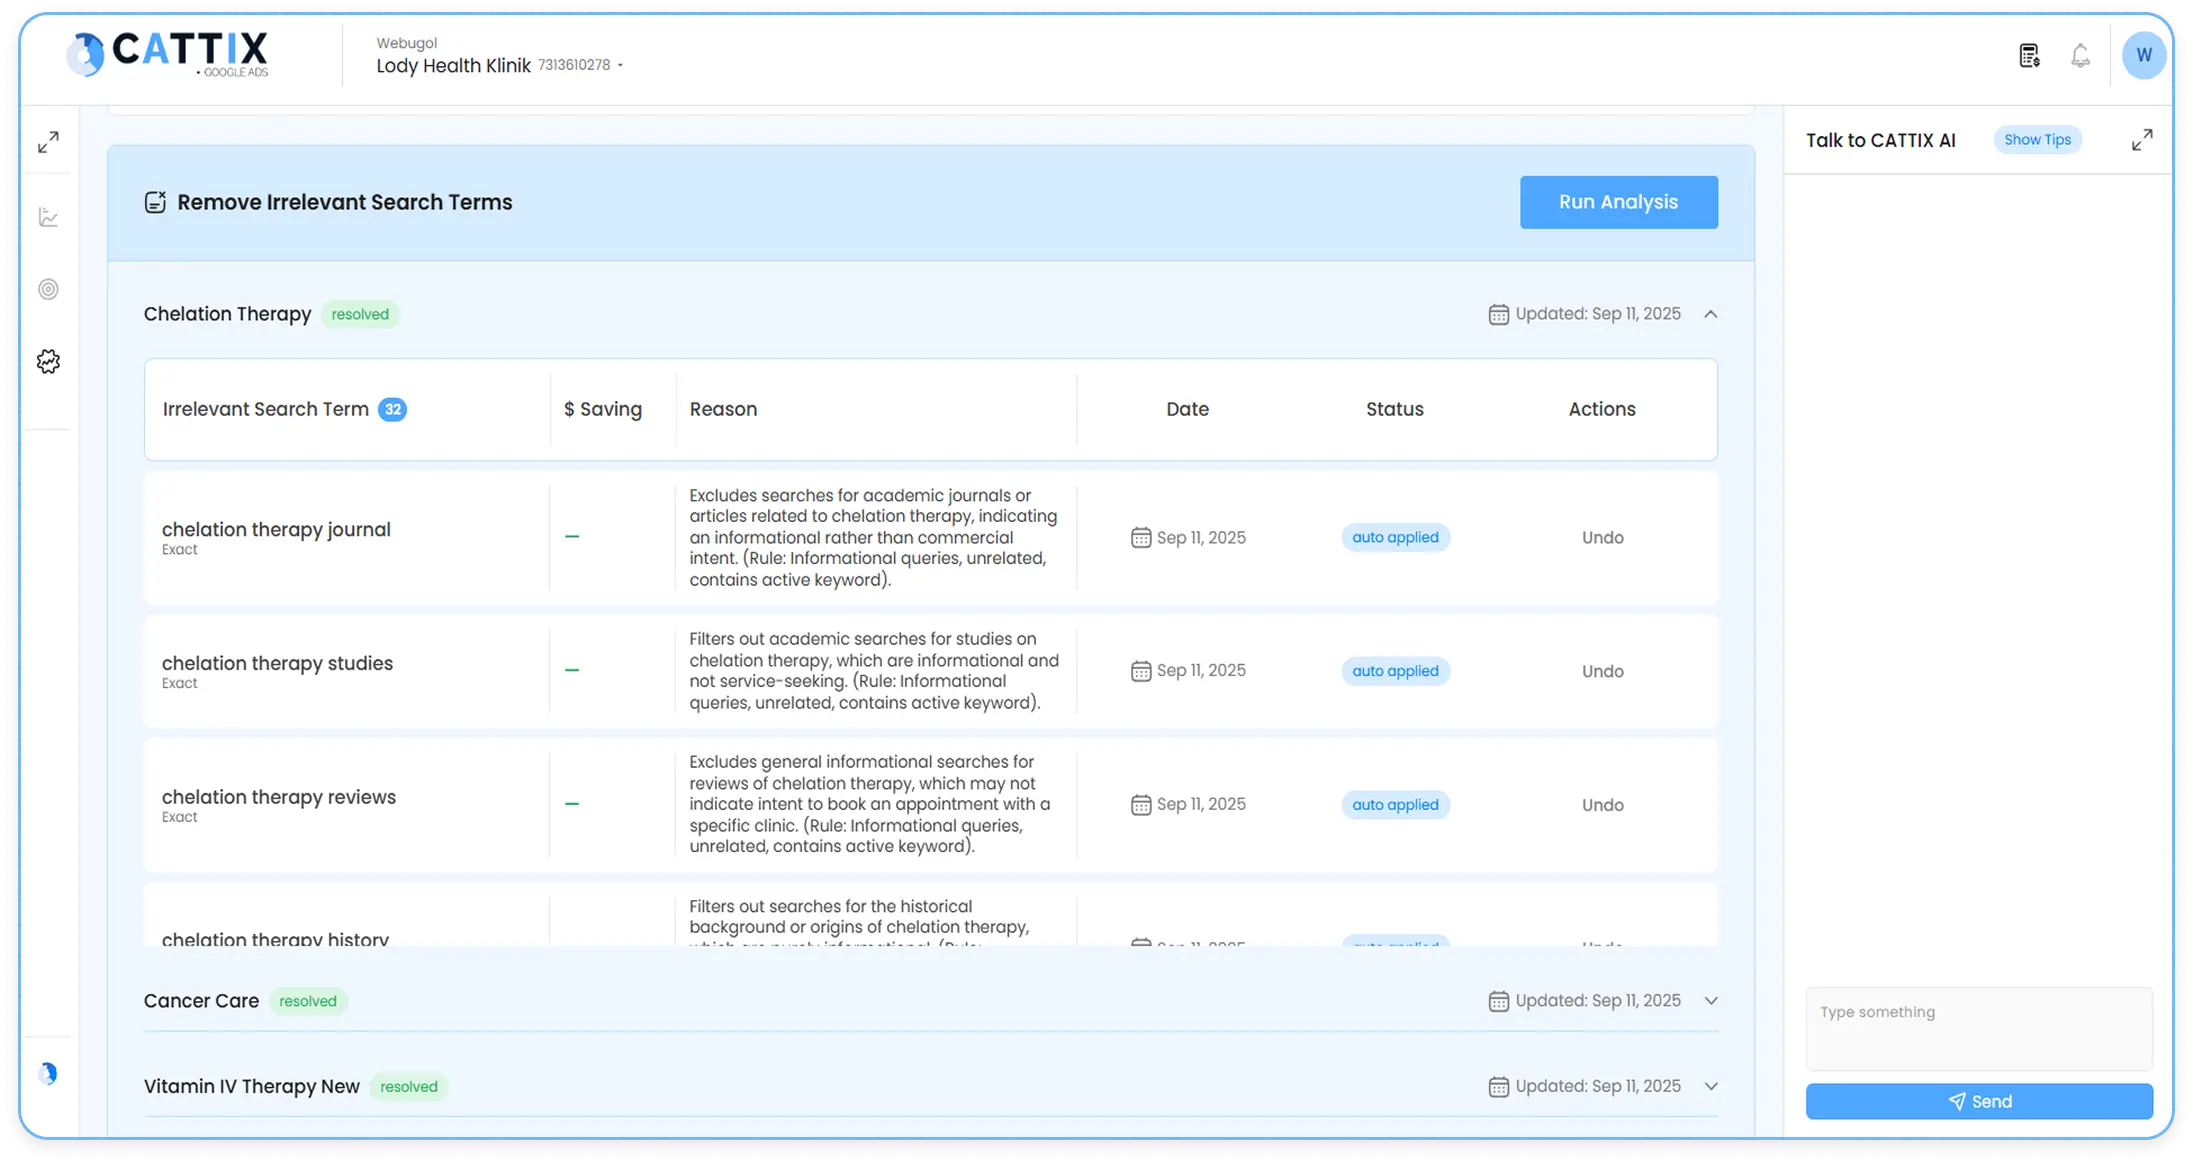Open the account dropdown beside 7313610278
Image resolution: width=2193 pixels, height=1164 pixels.
point(621,65)
